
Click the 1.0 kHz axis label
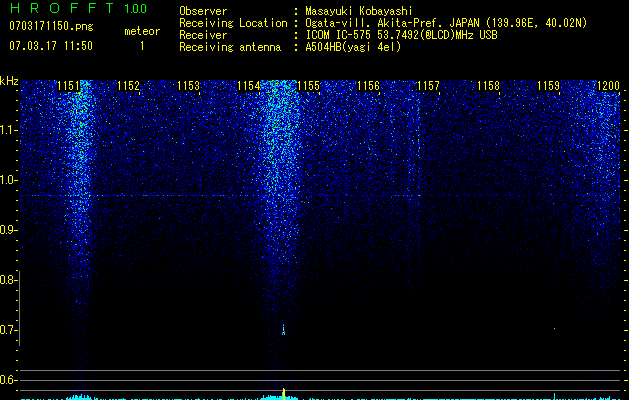point(8,180)
